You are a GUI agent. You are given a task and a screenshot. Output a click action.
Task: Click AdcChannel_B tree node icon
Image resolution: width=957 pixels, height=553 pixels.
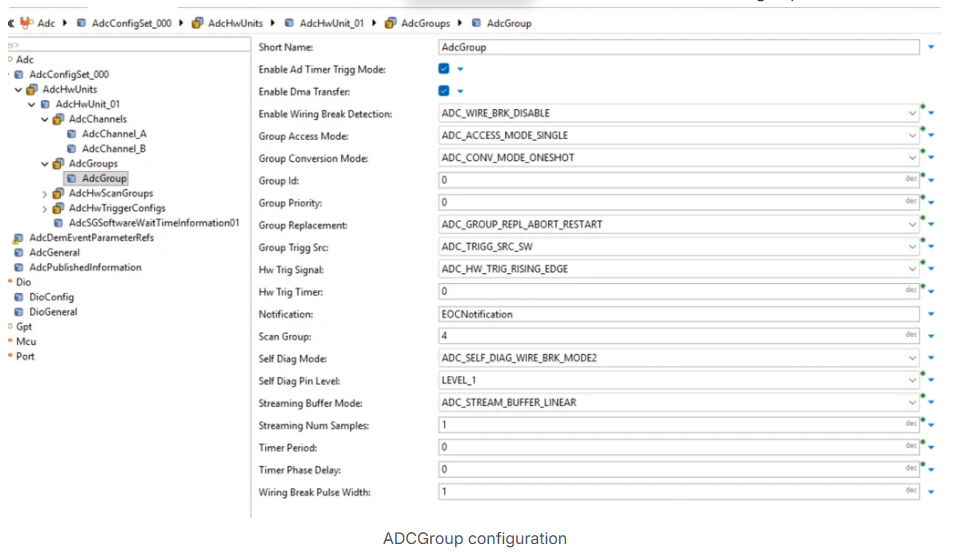71,148
